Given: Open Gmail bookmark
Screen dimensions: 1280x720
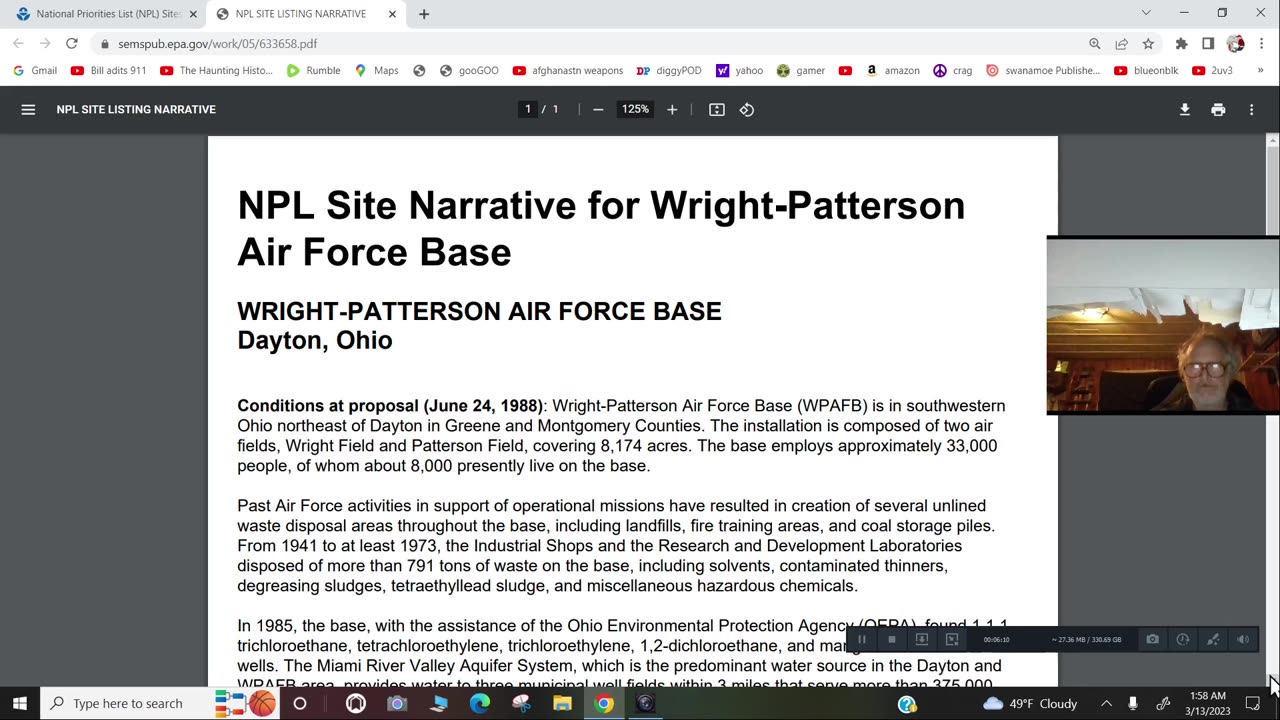Looking at the screenshot, I should pos(35,70).
